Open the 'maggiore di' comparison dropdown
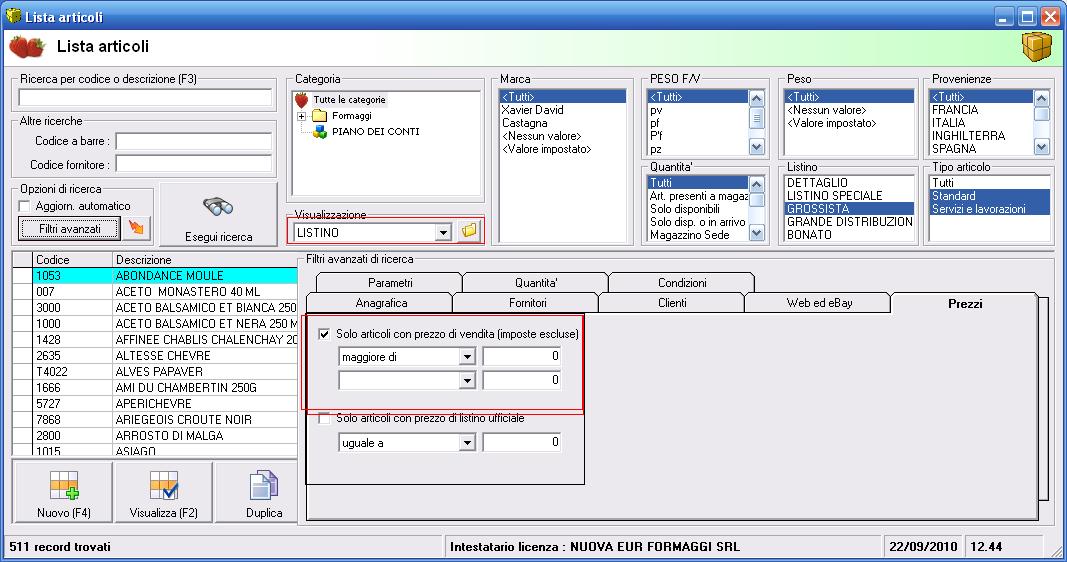The image size is (1067, 562). (467, 357)
